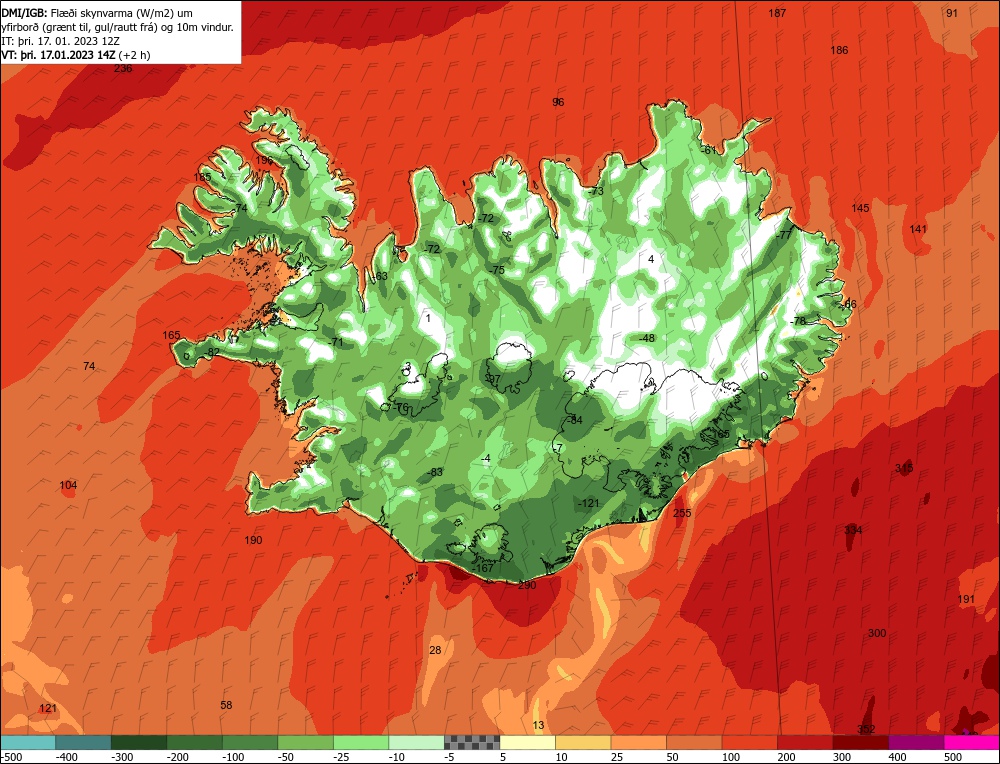Viewport: 1000px width, 764px height.
Task: Pick the pale yellow 5 to 10 swatch
Action: [527, 742]
